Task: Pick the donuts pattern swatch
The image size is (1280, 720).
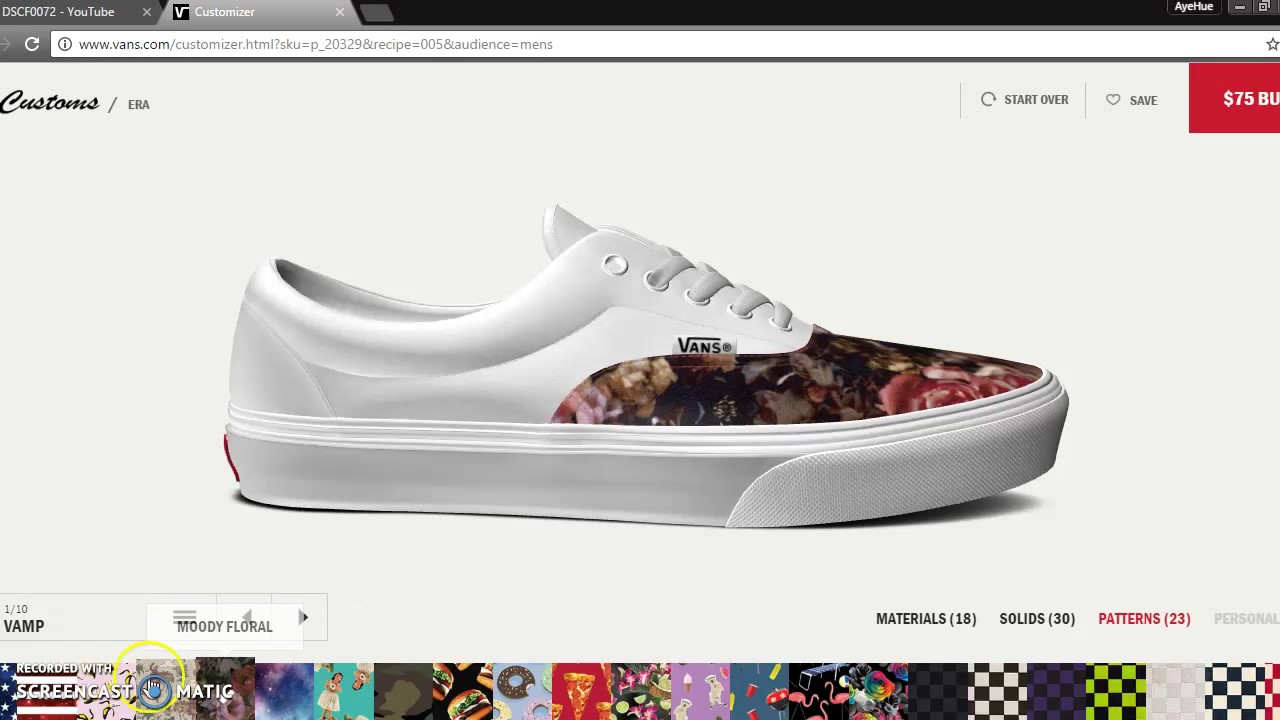Action: 522,691
